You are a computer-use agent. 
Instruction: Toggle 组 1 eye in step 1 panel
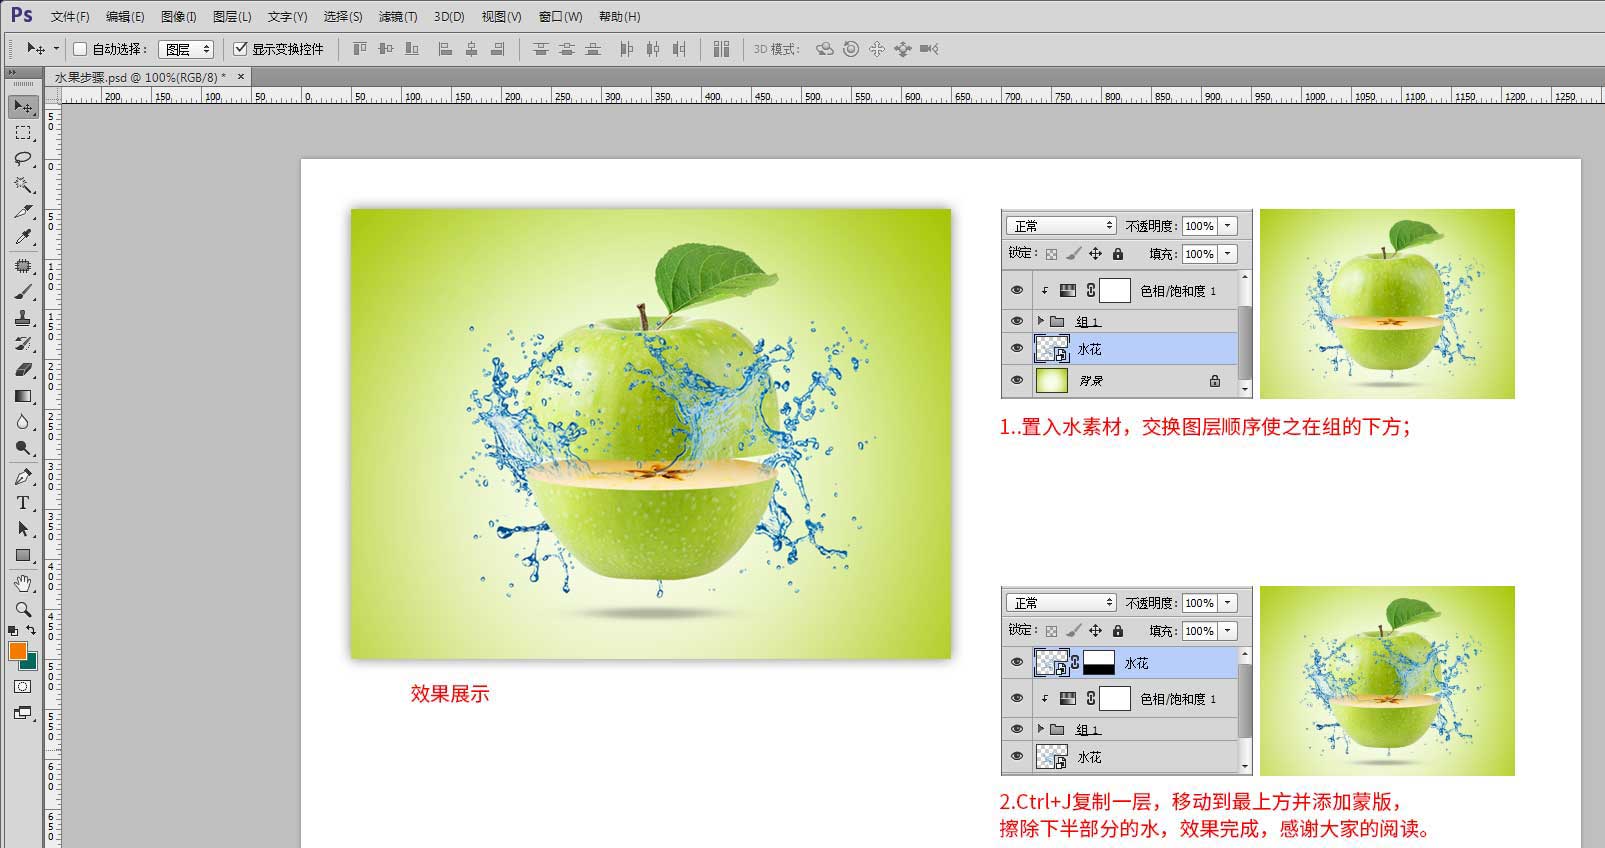1017,321
